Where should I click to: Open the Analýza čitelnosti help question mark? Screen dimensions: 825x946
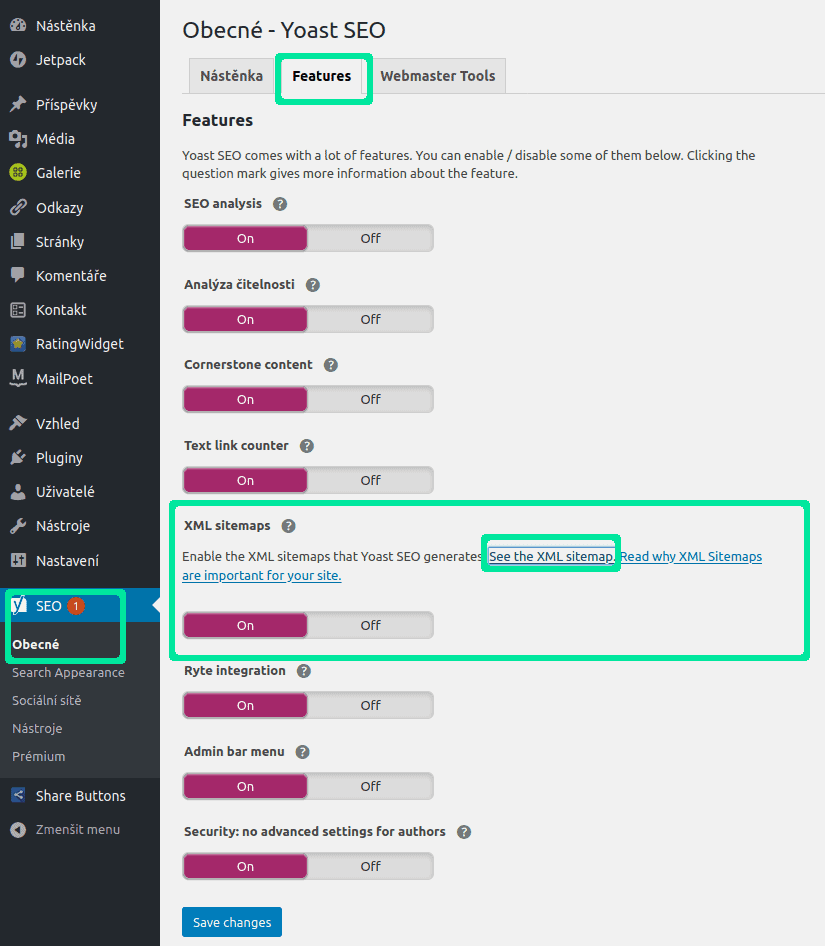(x=313, y=285)
